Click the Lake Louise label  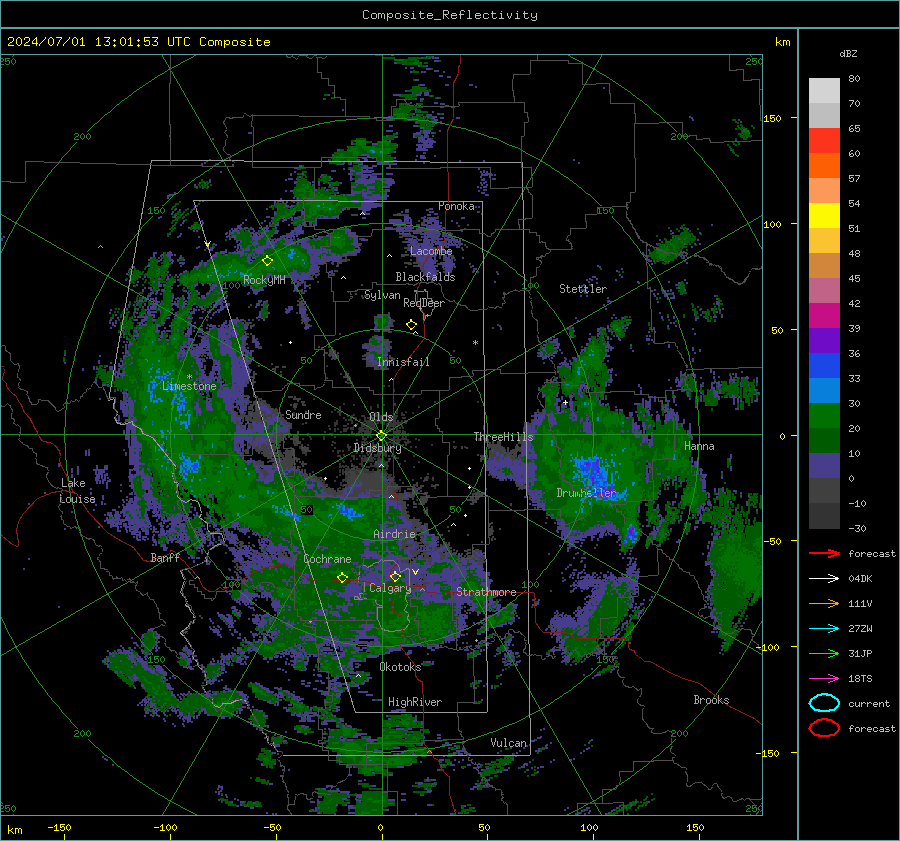click(x=77, y=491)
